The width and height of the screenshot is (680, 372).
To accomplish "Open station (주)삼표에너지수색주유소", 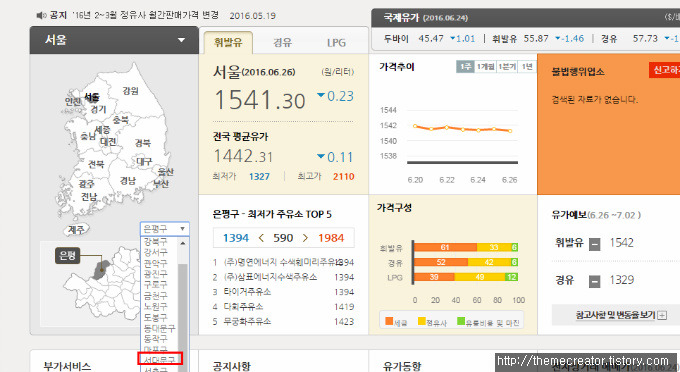I will [x=270, y=277].
